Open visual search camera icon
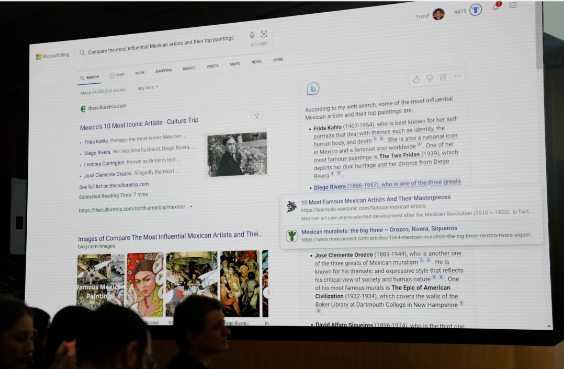This screenshot has width=564, height=369. (264, 34)
